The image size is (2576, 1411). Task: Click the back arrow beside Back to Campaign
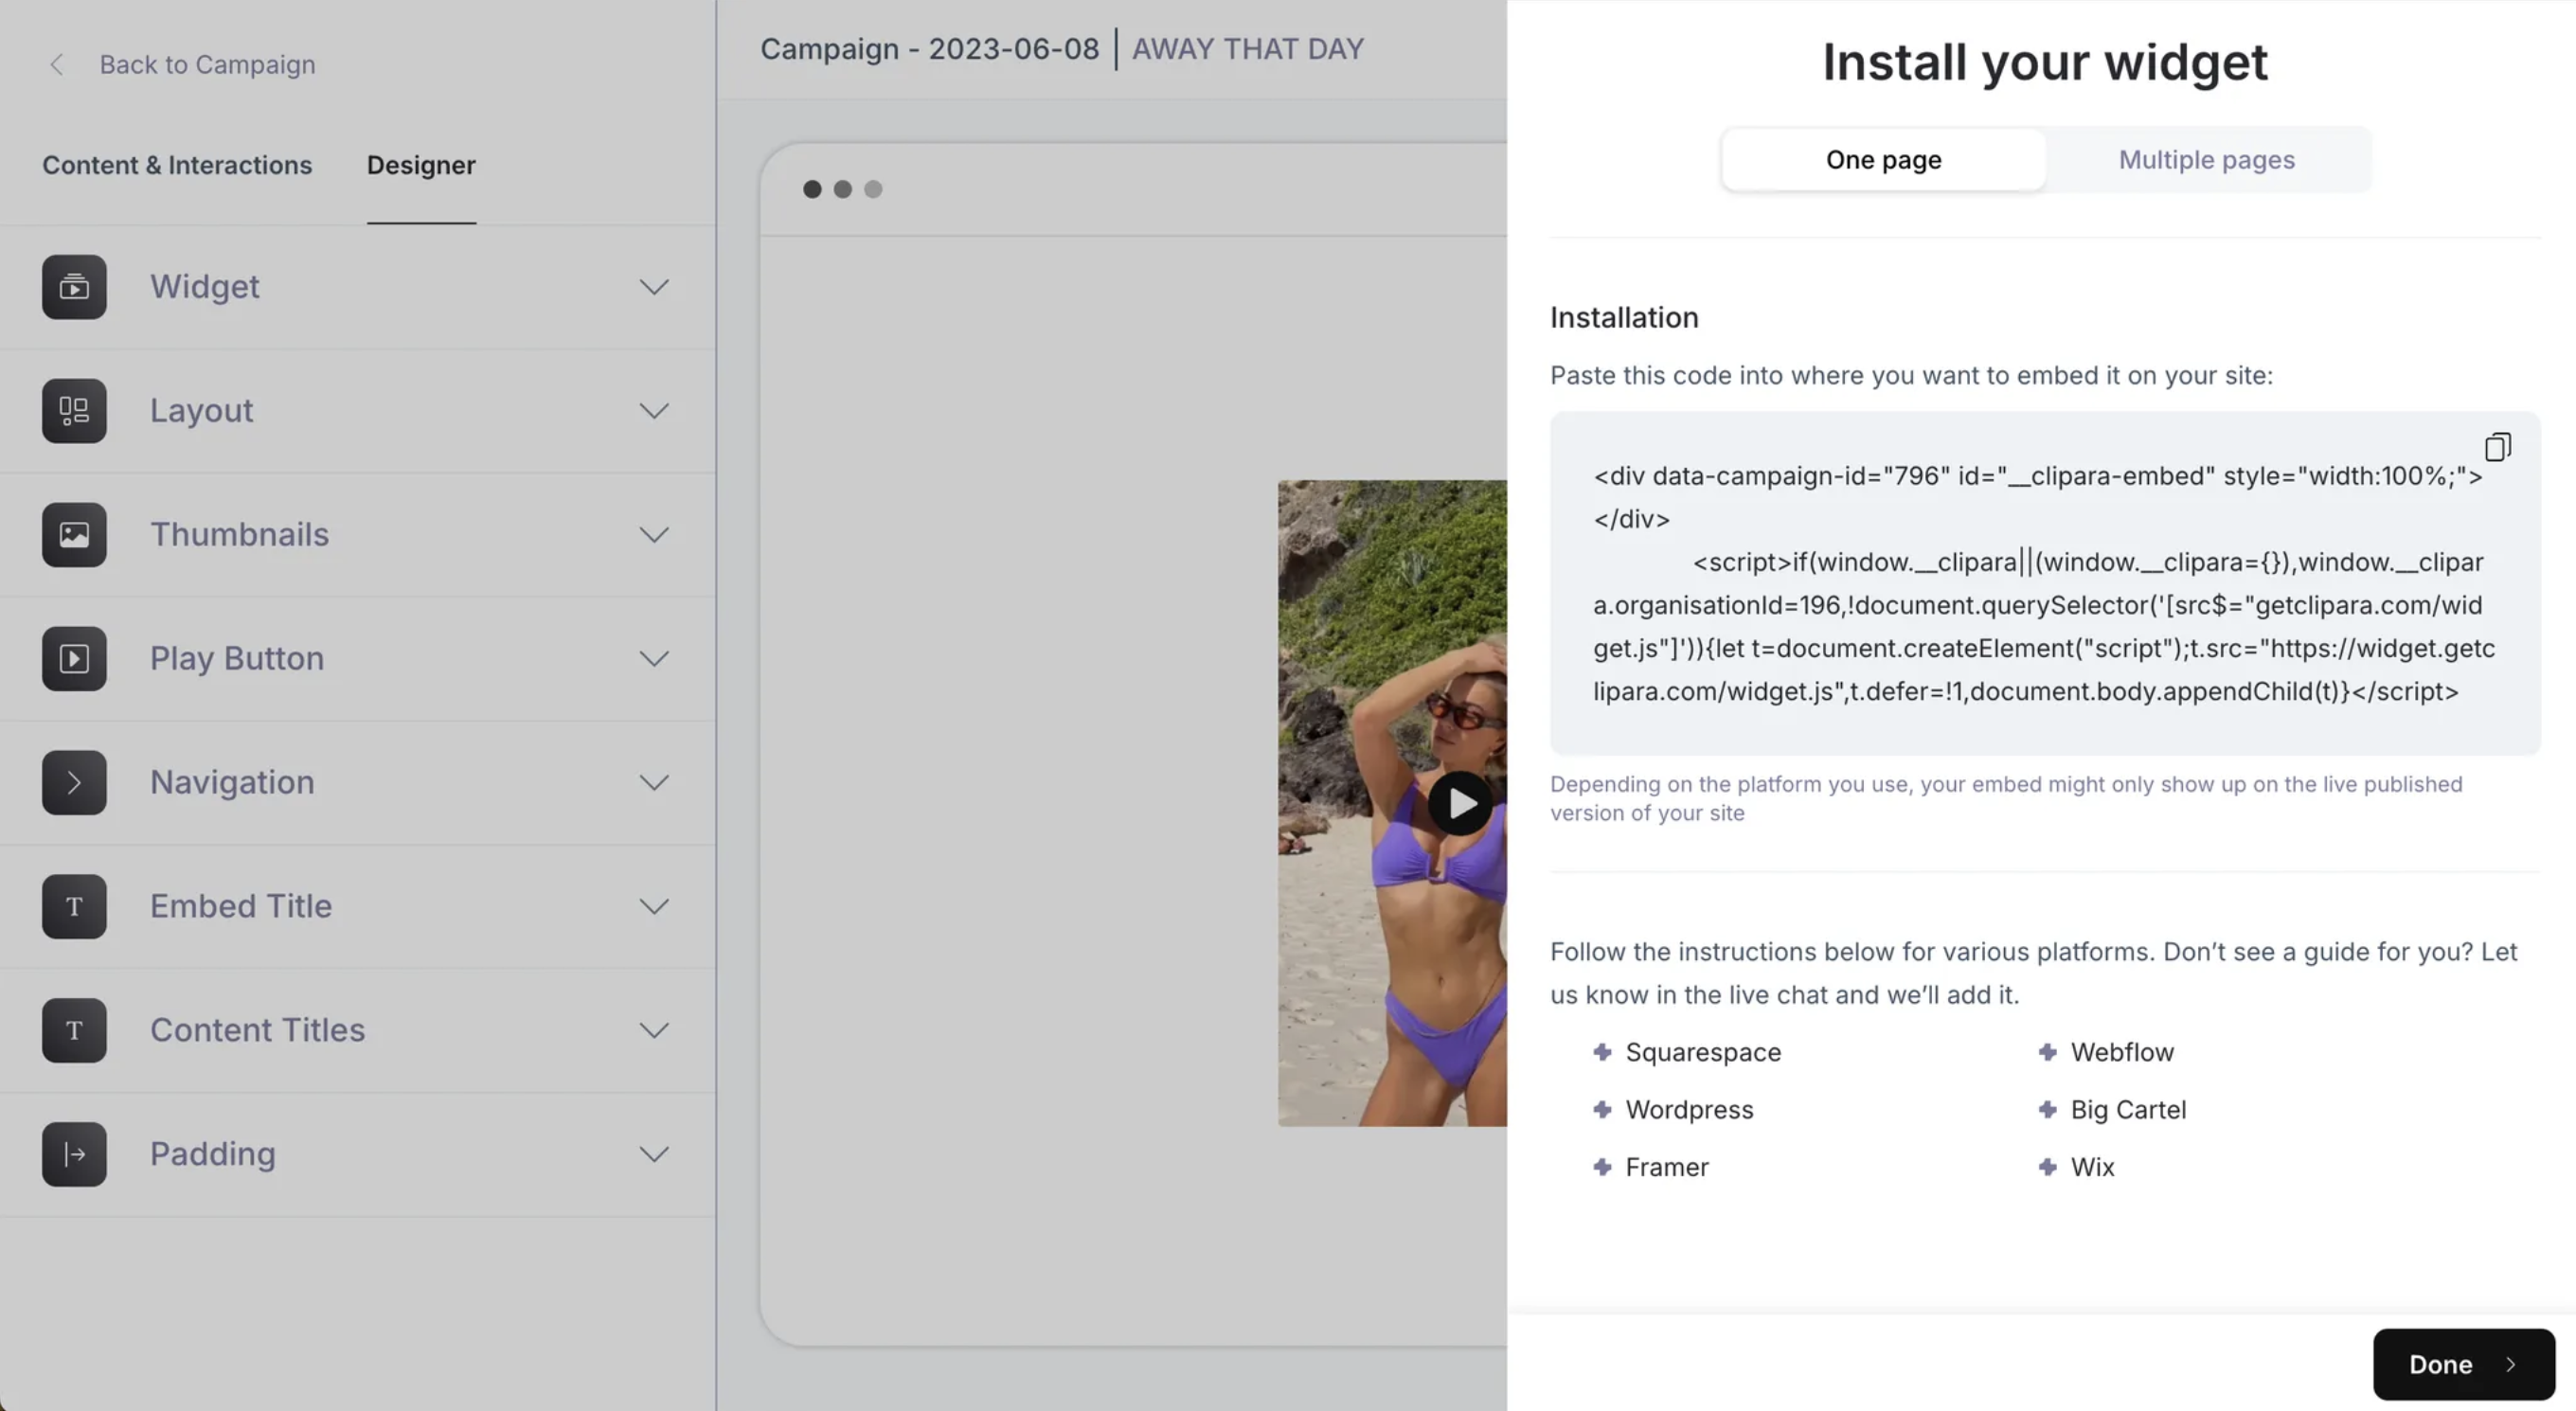(x=57, y=65)
